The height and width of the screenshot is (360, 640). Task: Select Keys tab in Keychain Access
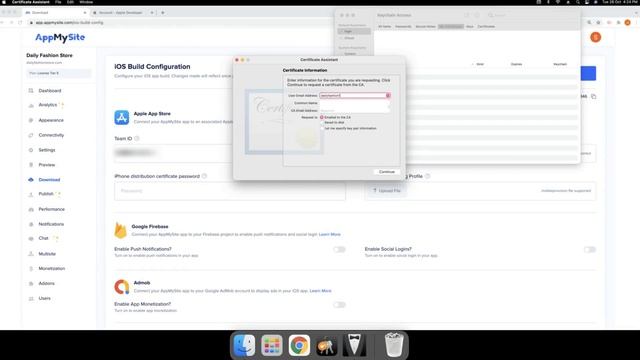click(x=470, y=27)
